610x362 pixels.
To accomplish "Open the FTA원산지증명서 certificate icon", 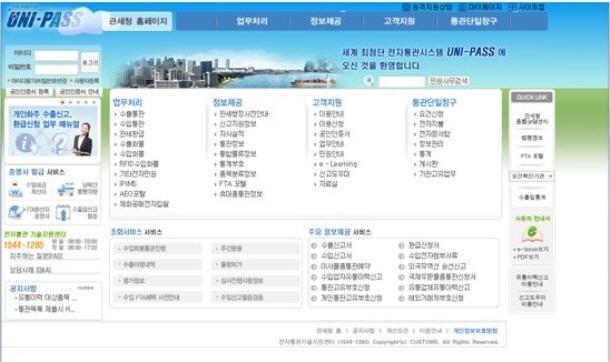I will click(16, 213).
